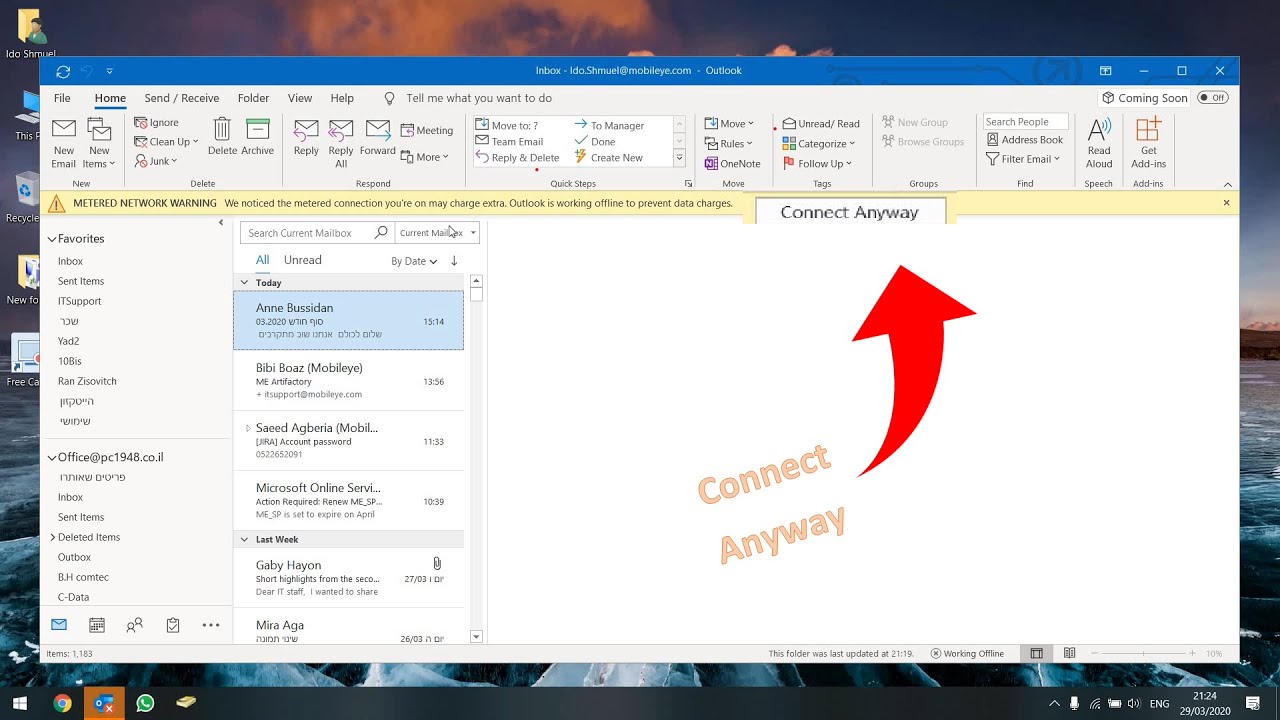Open the More respond options dropdown
This screenshot has height=720, width=1280.
[x=425, y=157]
